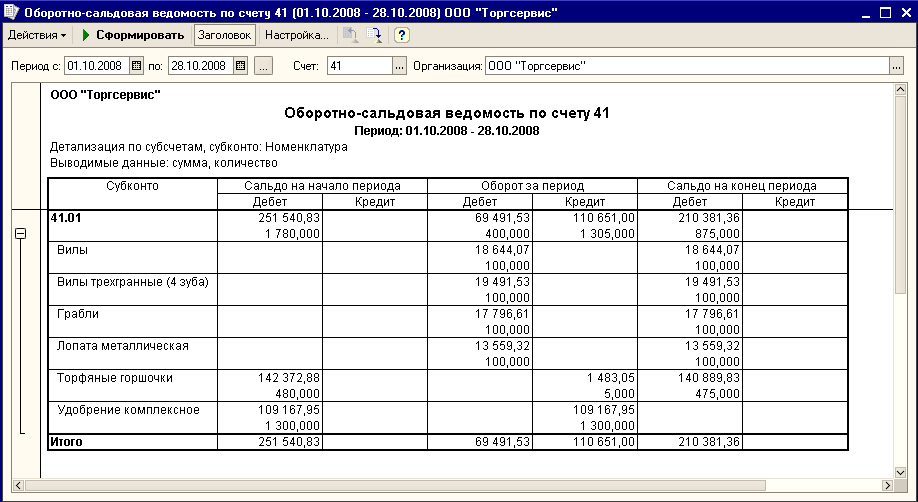Click the 140 889,83 closing balance cell
Screen dimensions: 918x502
point(709,378)
